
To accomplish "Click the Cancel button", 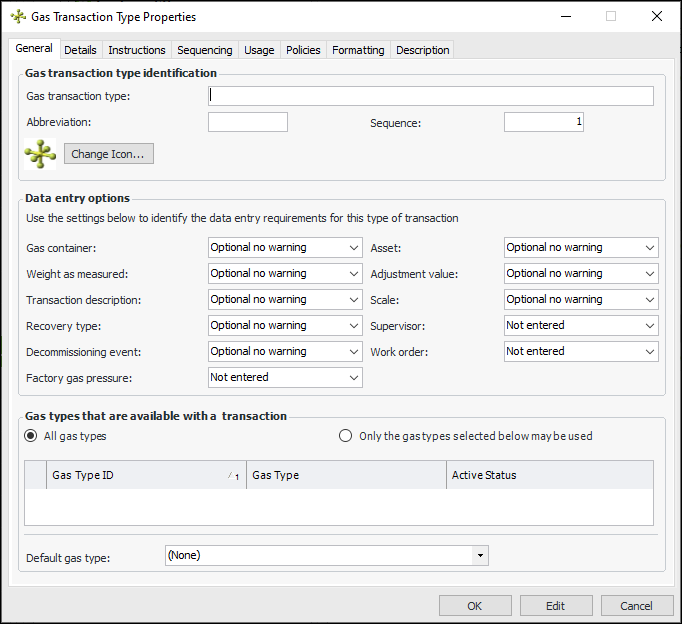I will [636, 606].
